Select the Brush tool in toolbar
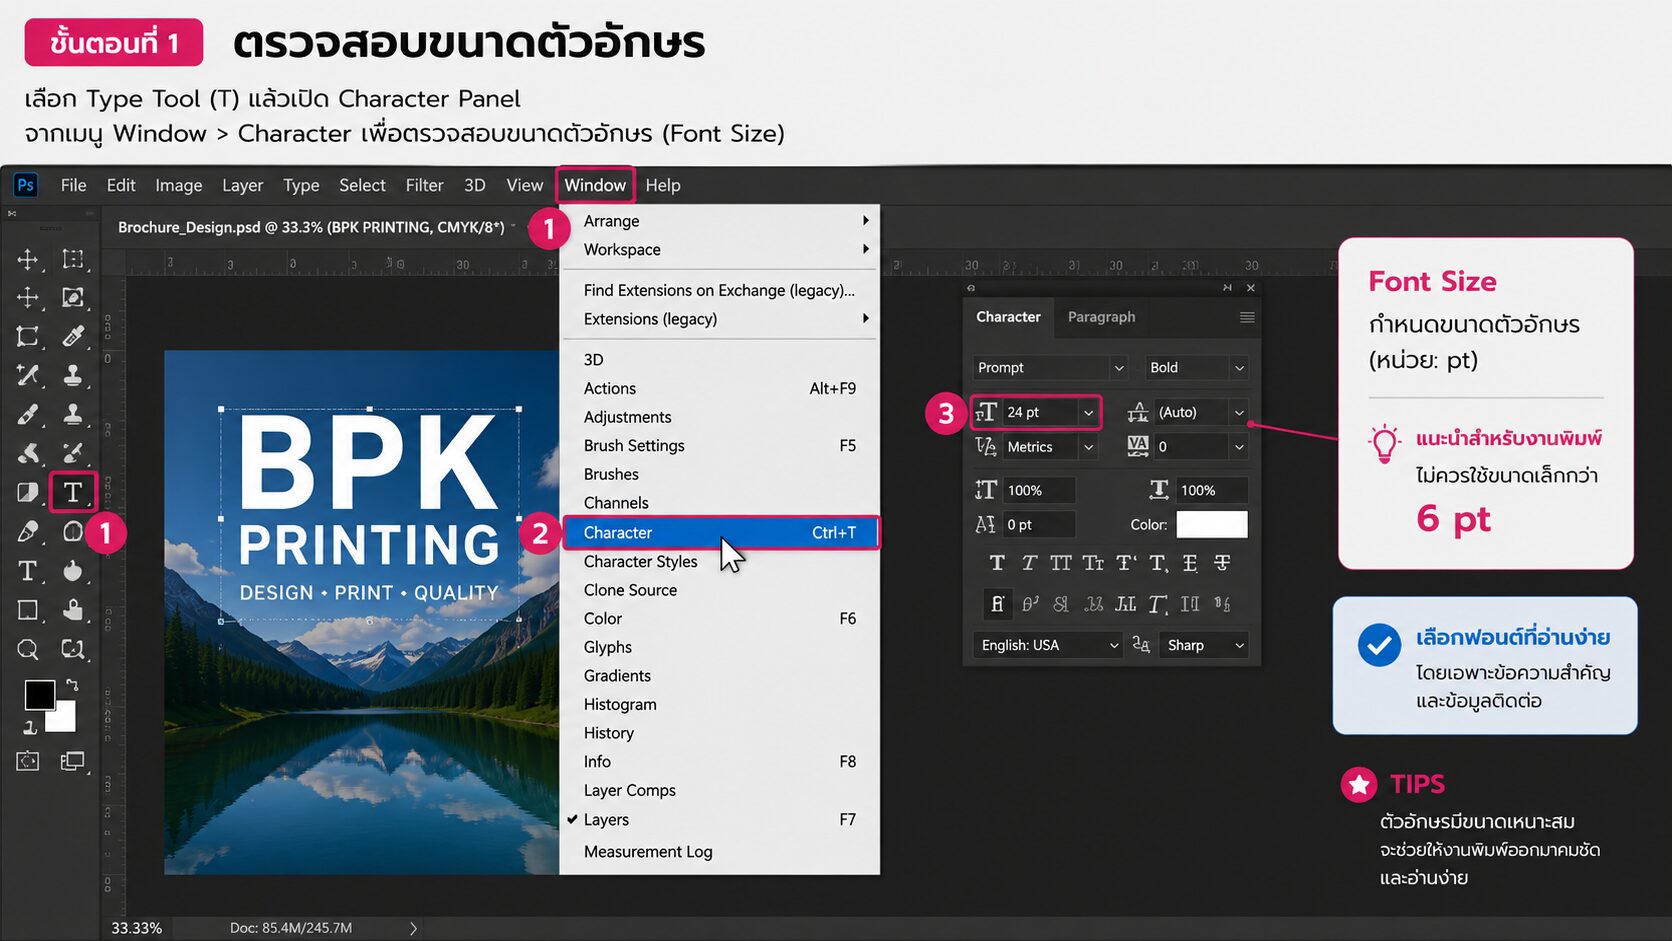This screenshot has width=1672, height=941. coord(28,414)
